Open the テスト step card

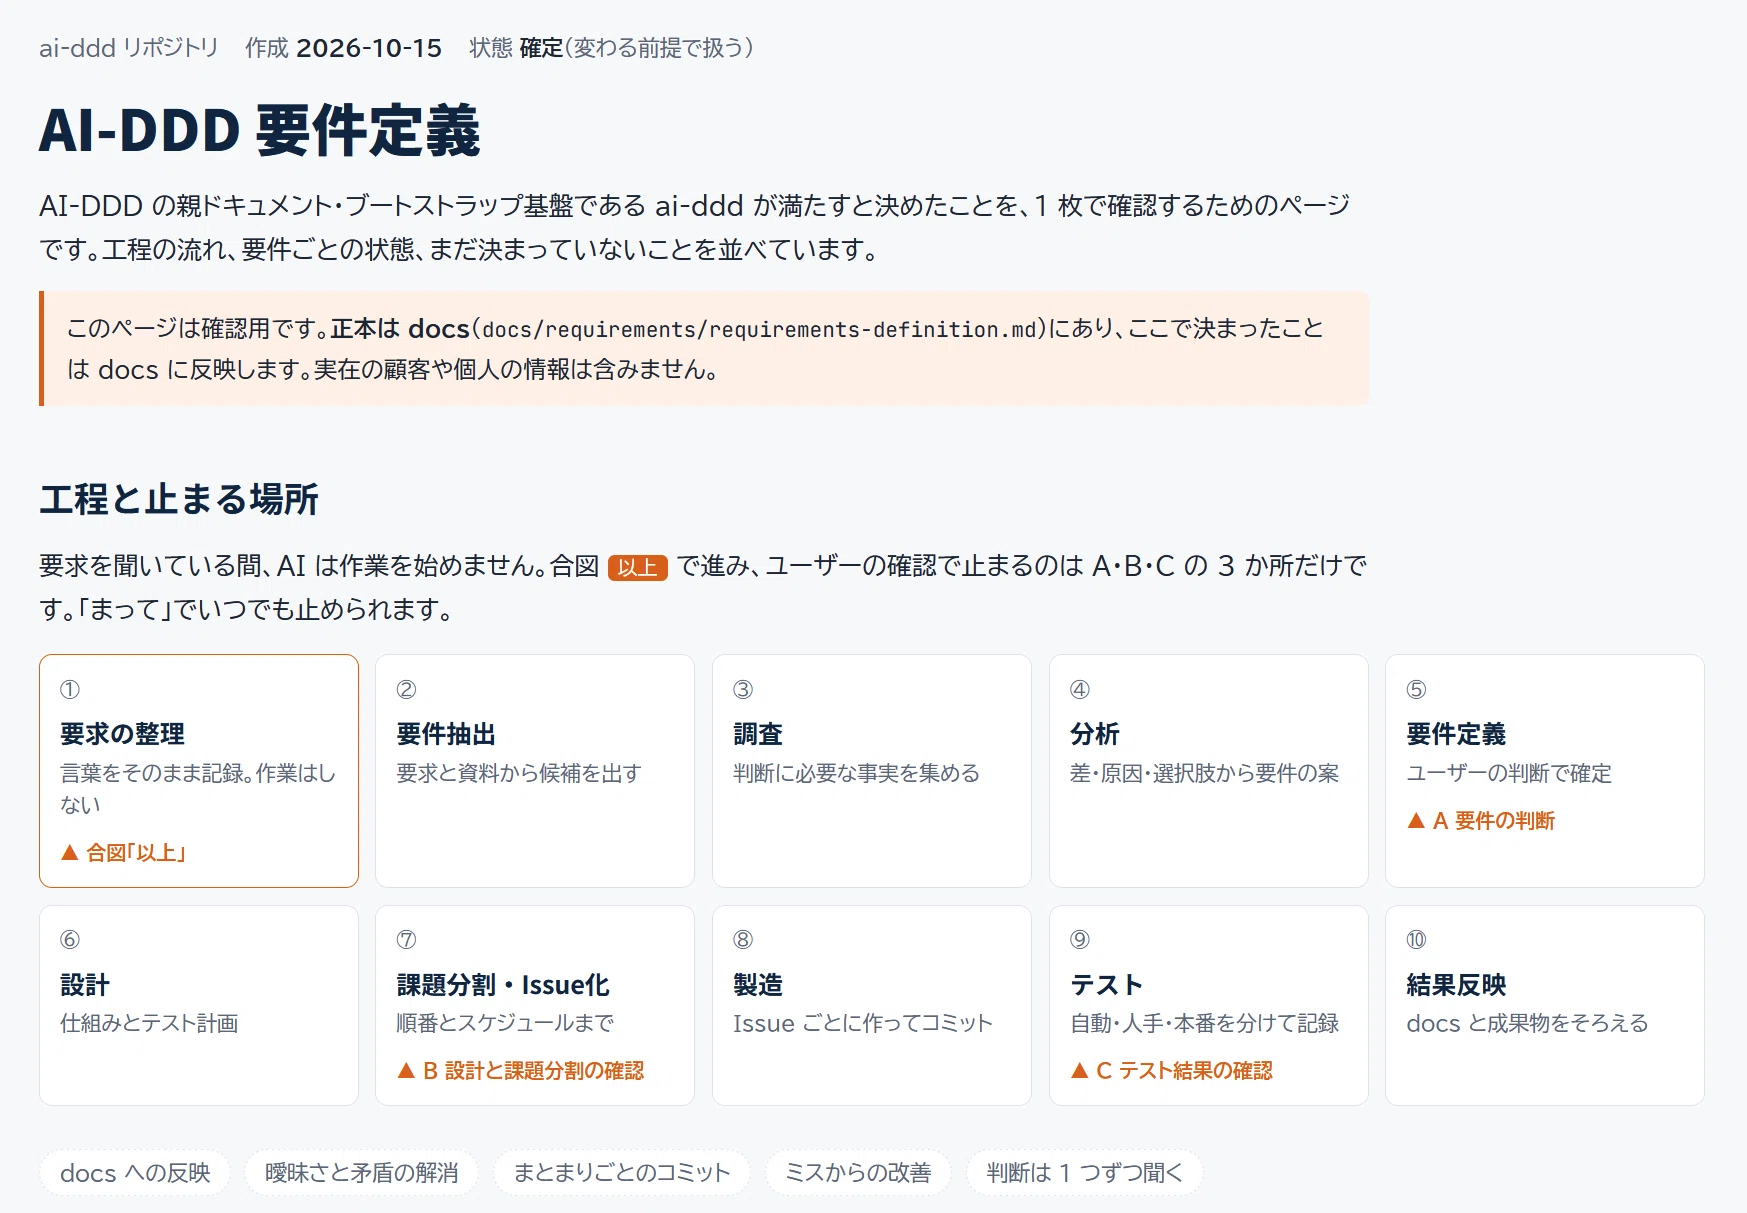tap(1208, 1005)
